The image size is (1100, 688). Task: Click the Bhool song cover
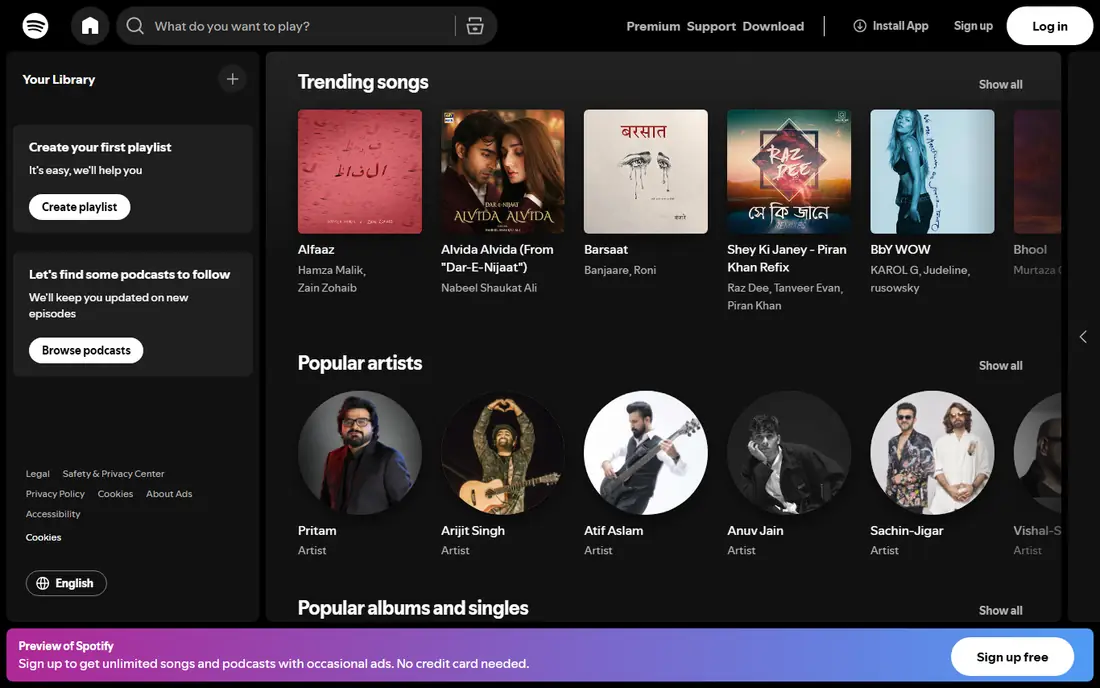(1038, 171)
